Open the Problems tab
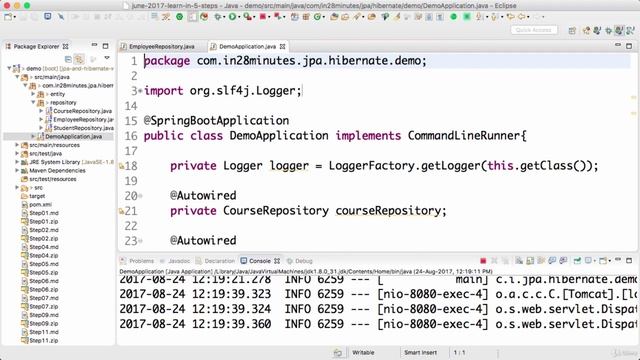 141,261
